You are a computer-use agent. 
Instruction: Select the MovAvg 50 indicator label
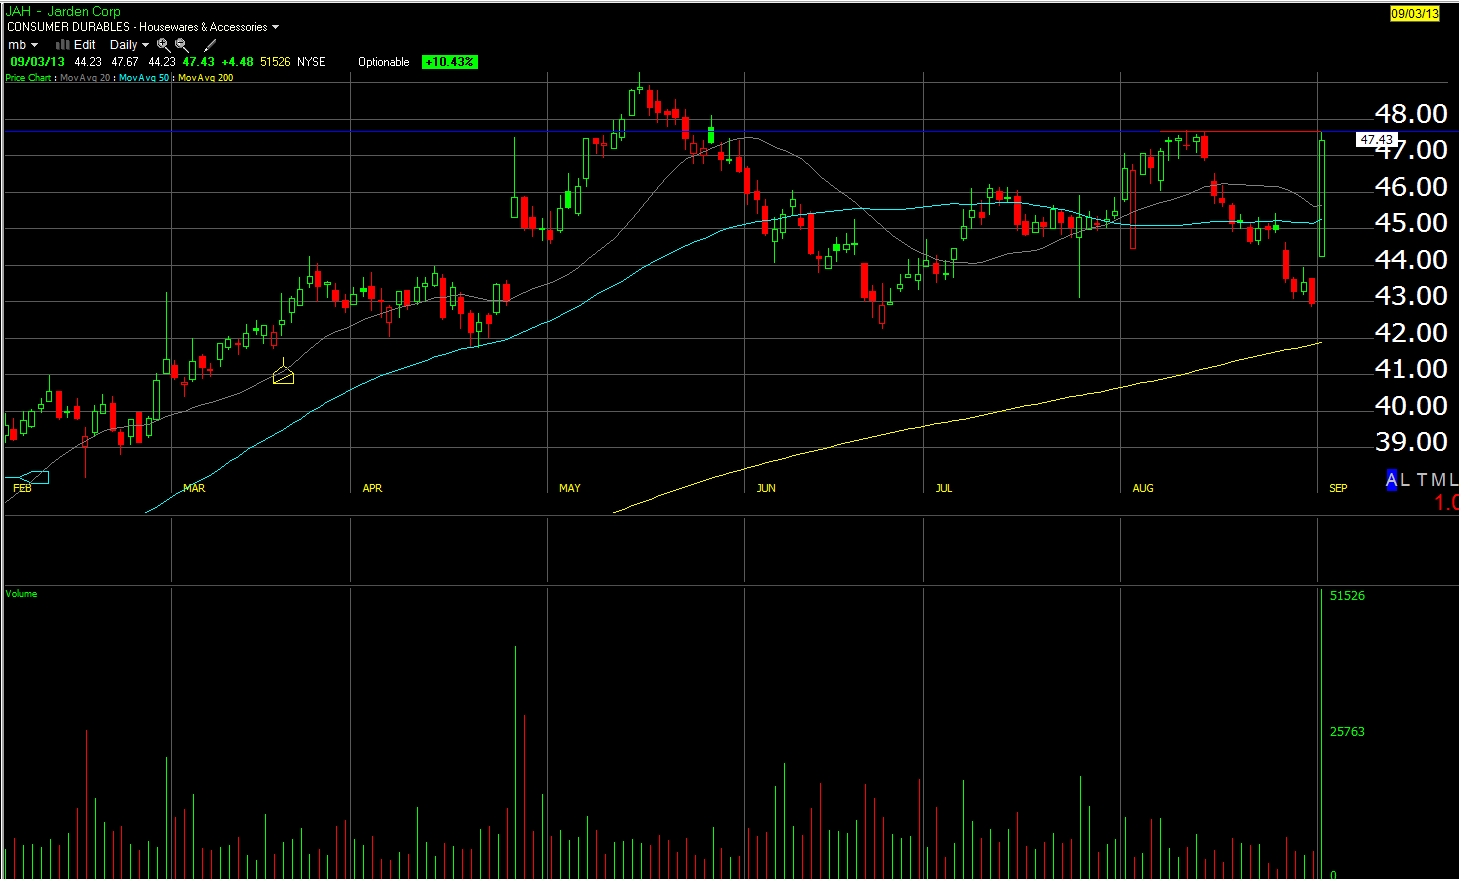(144, 78)
